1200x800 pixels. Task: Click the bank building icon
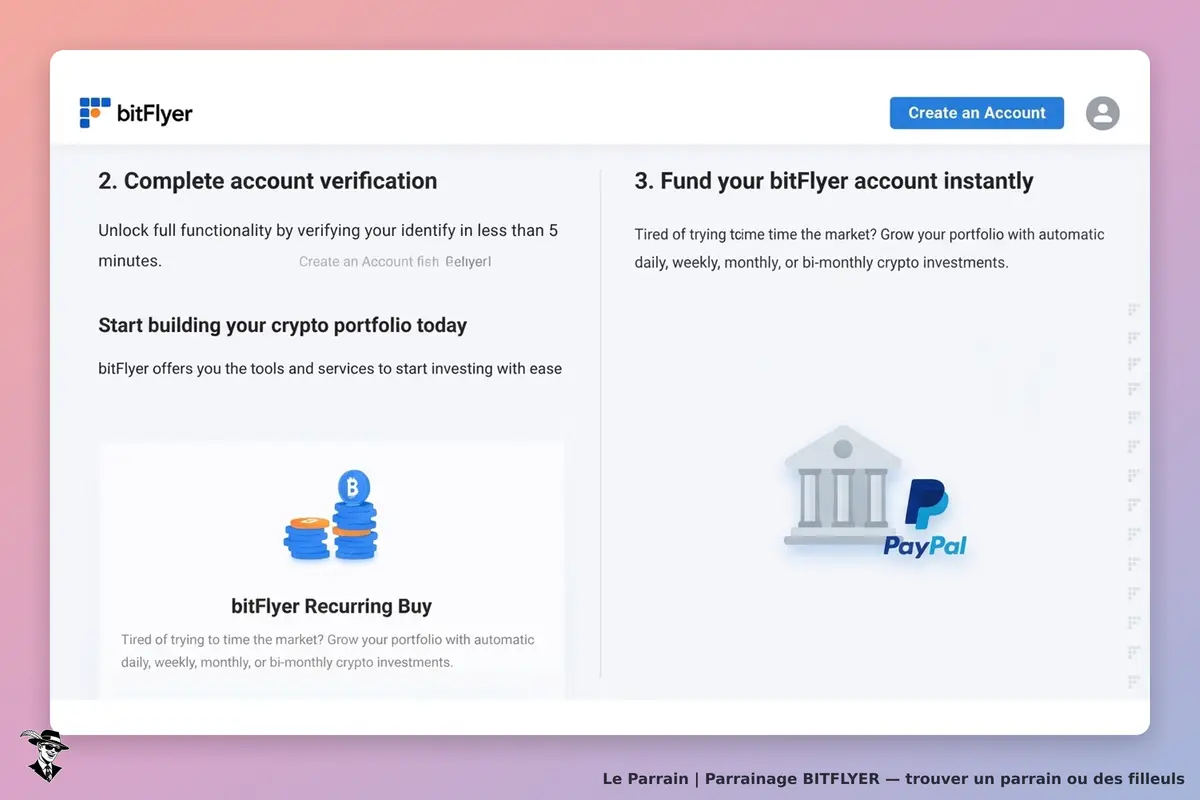pos(843,485)
